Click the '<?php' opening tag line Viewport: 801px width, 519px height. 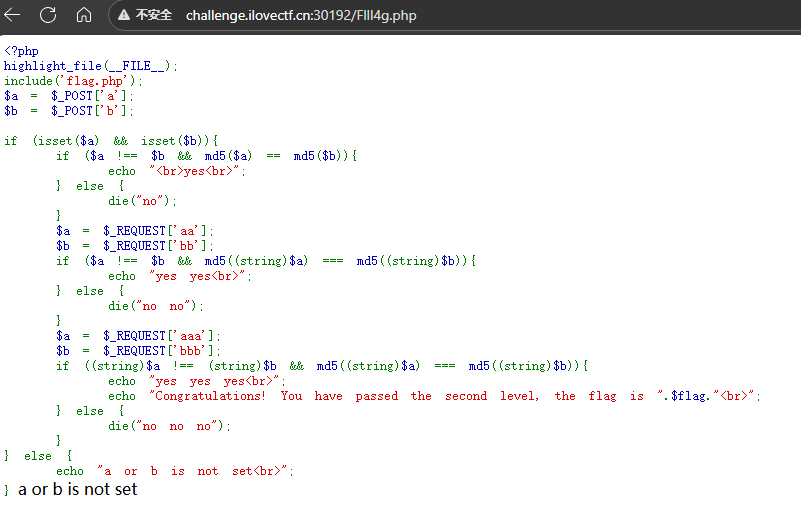click(21, 51)
